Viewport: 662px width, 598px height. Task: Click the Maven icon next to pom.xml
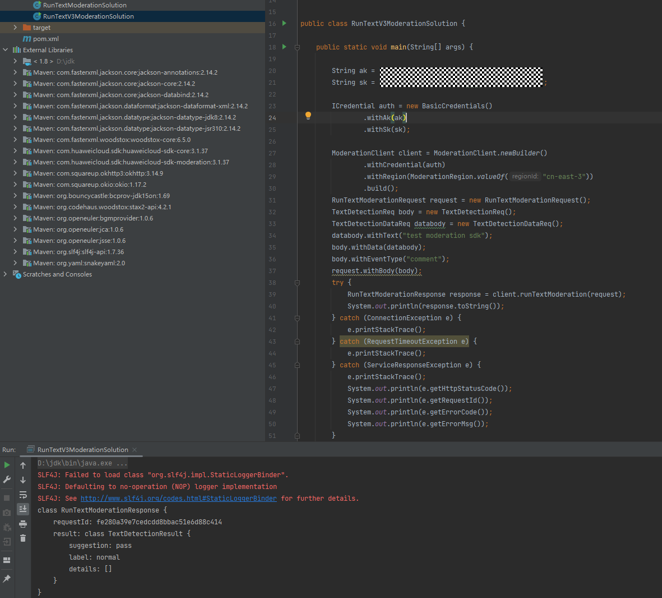(x=27, y=38)
